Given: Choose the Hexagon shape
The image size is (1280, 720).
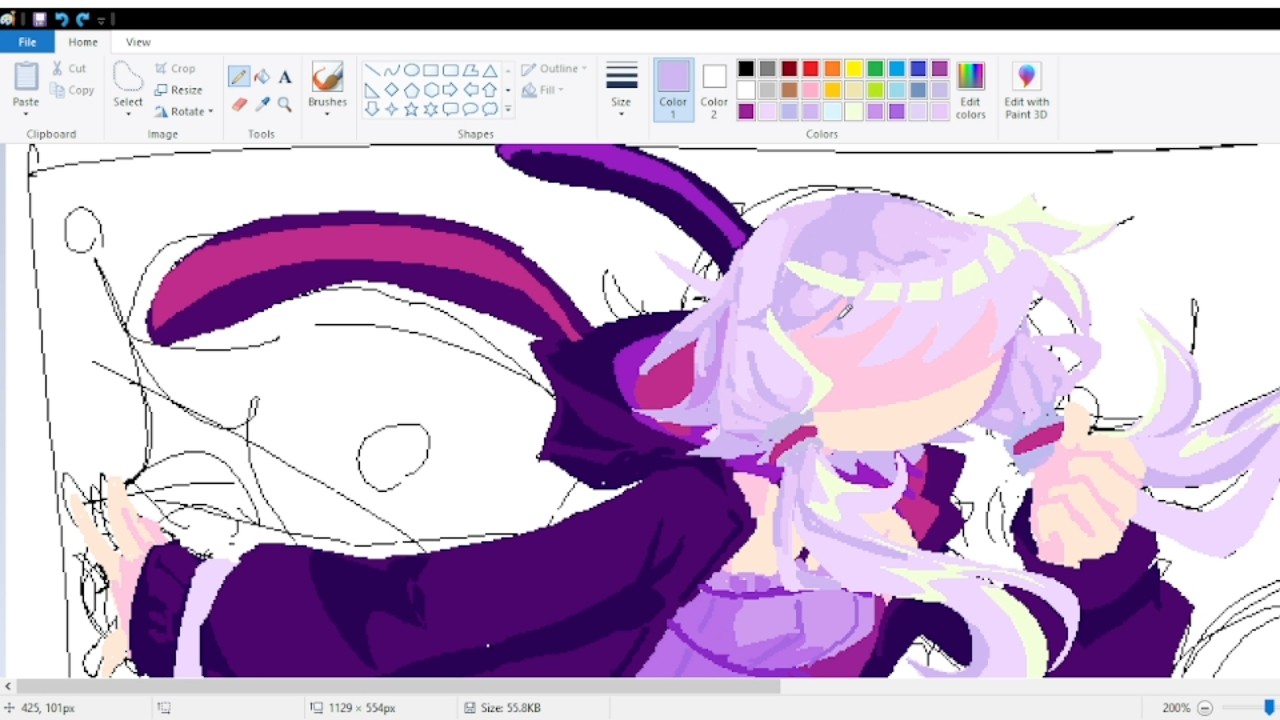Looking at the screenshot, I should (x=431, y=90).
